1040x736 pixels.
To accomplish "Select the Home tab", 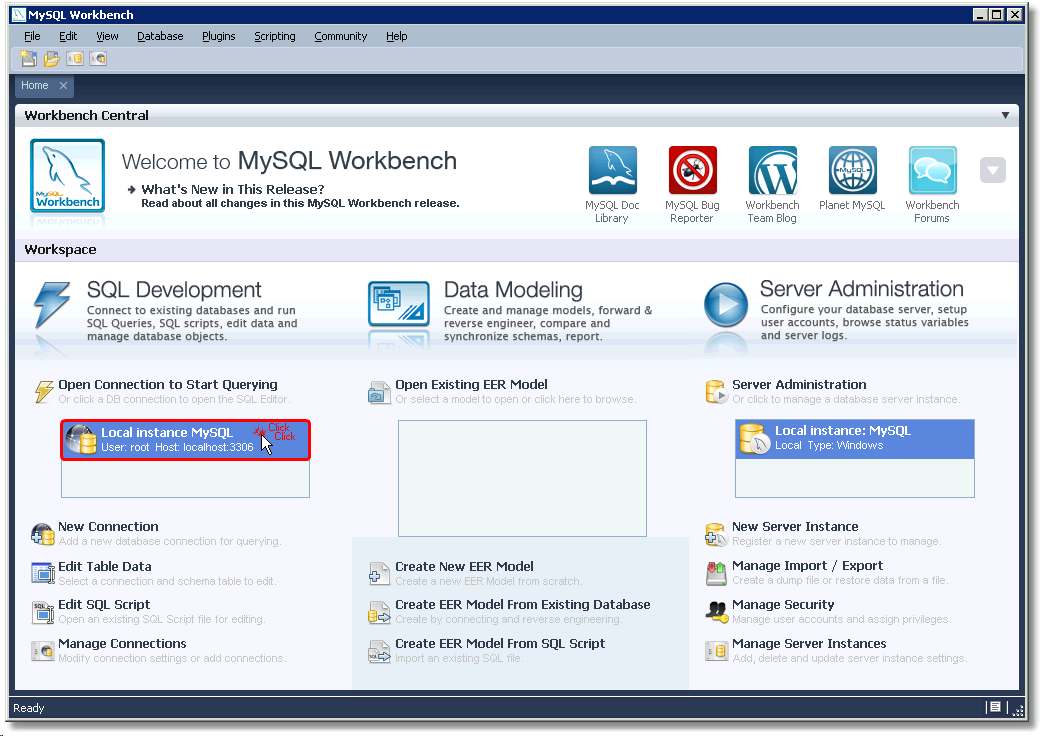I will (x=34, y=86).
